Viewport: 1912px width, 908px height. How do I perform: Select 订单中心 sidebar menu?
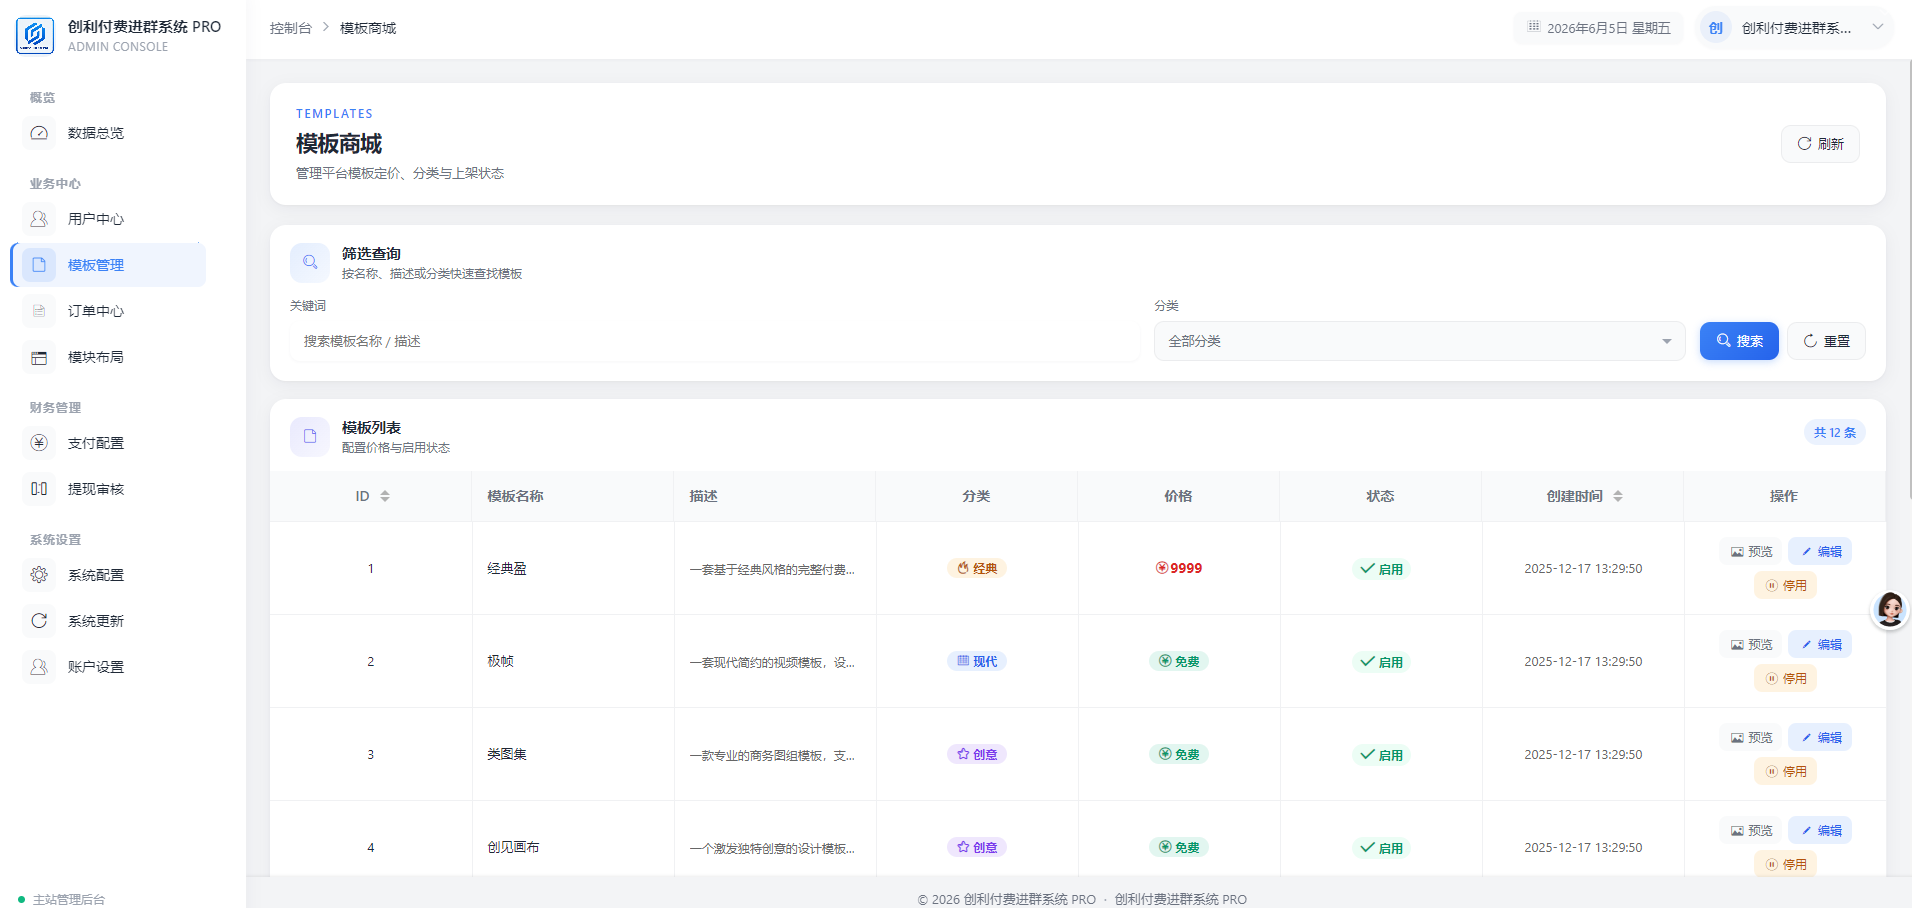click(x=108, y=311)
